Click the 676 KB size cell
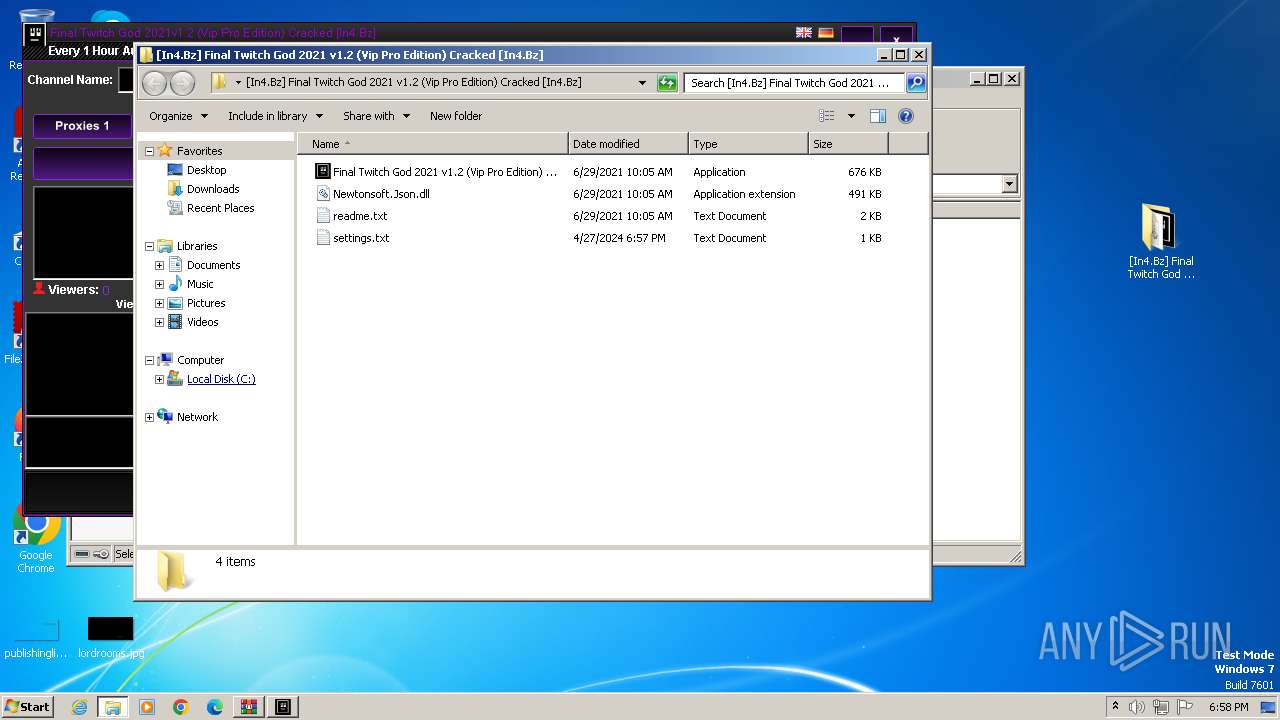This screenshot has height=720, width=1280. (x=864, y=172)
